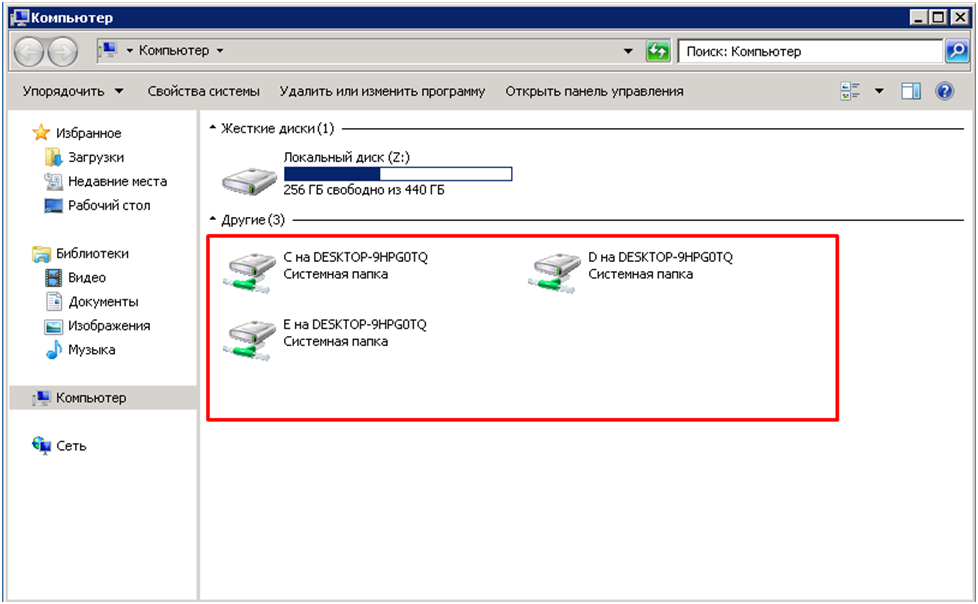The height and width of the screenshot is (604, 978).
Task: Click the Рабочий стол icon in sidebar
Action: [x=54, y=205]
